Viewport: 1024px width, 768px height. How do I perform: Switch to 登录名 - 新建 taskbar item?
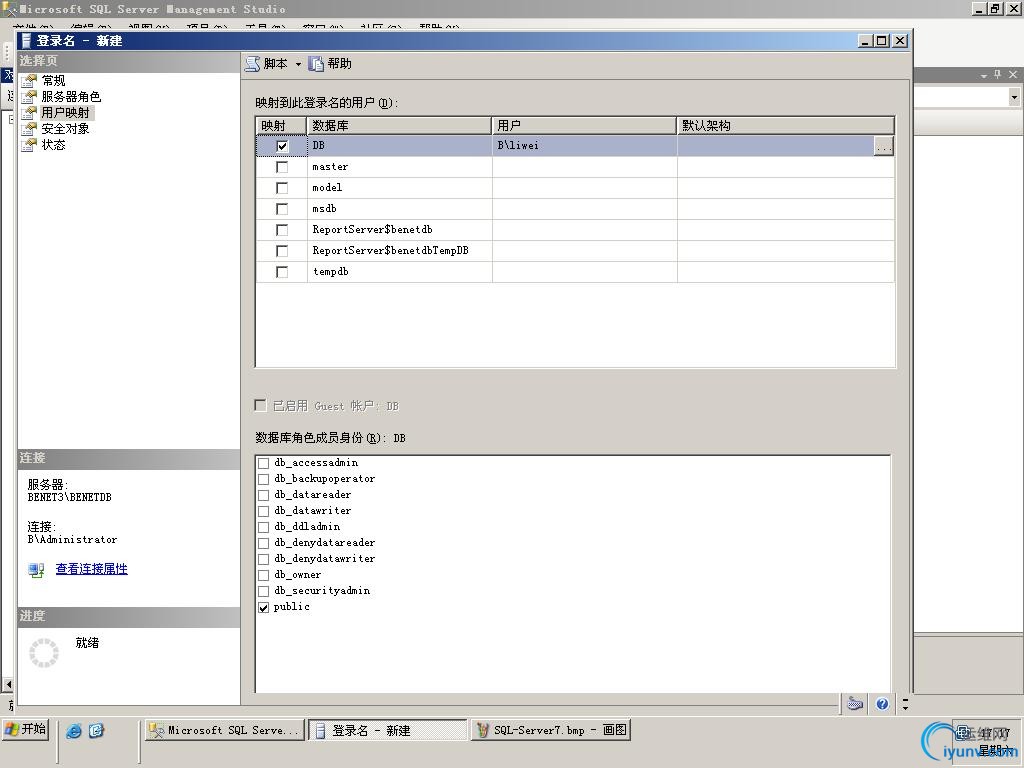click(x=388, y=730)
